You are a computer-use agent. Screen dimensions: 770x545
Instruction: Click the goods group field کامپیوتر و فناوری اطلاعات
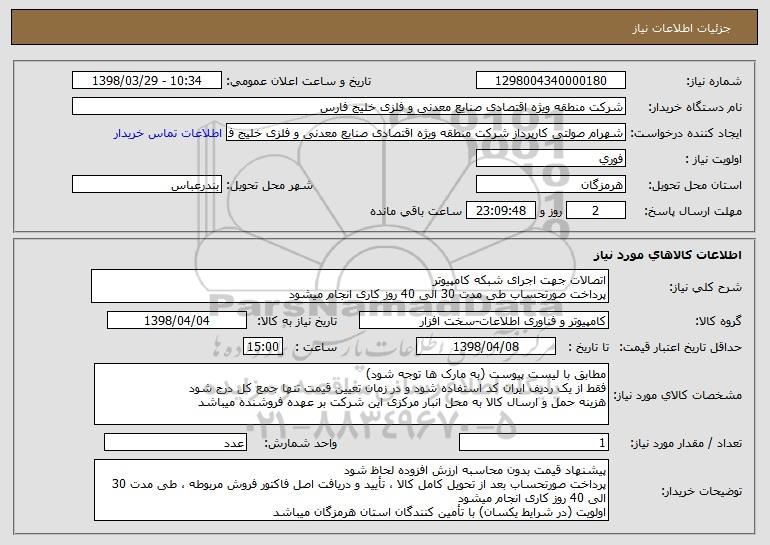point(484,321)
